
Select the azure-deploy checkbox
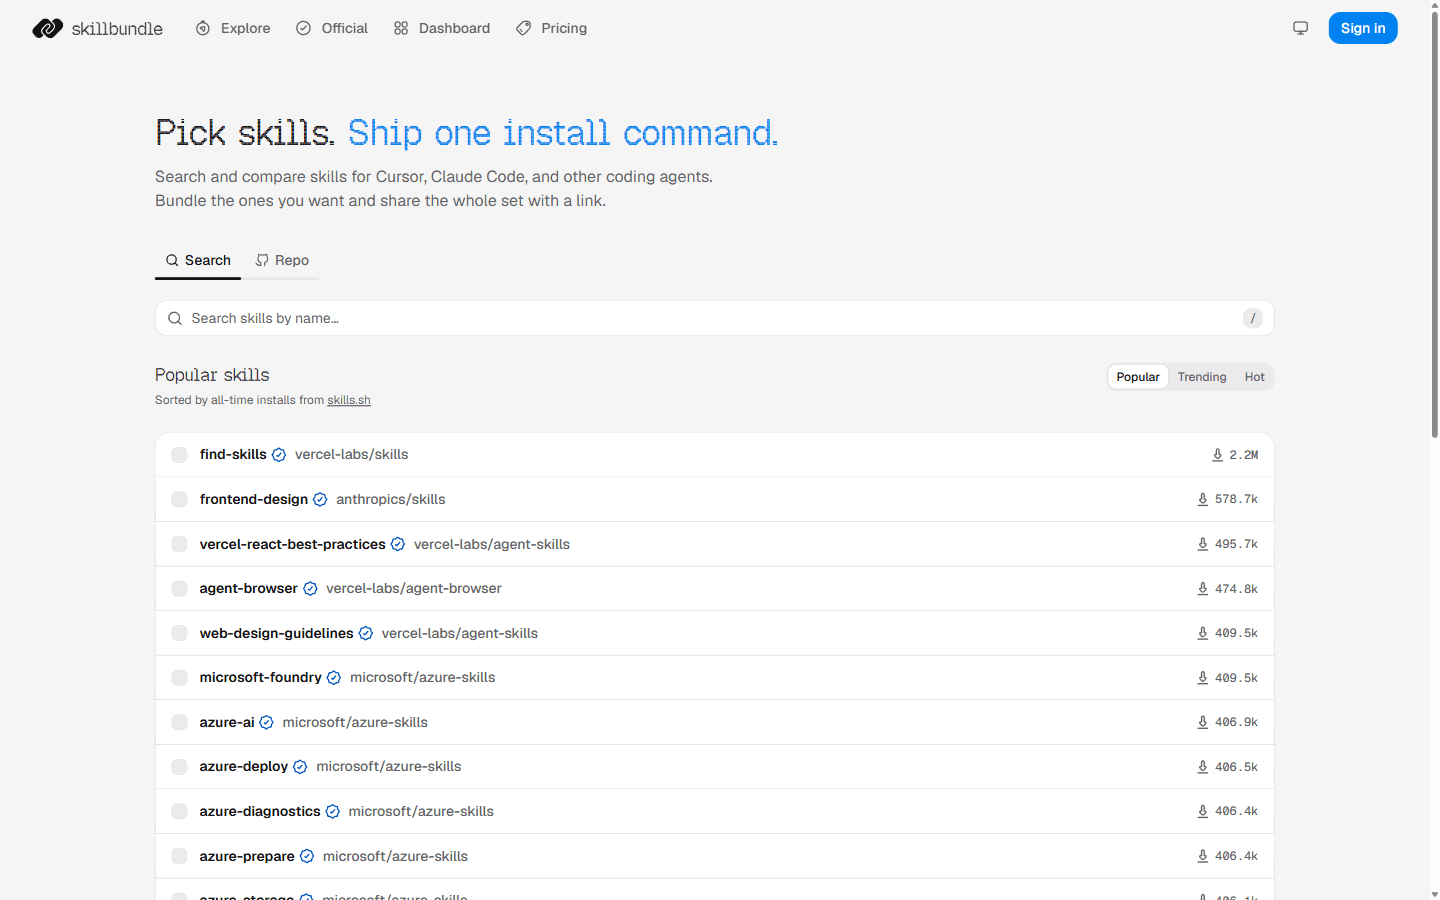[x=179, y=767]
